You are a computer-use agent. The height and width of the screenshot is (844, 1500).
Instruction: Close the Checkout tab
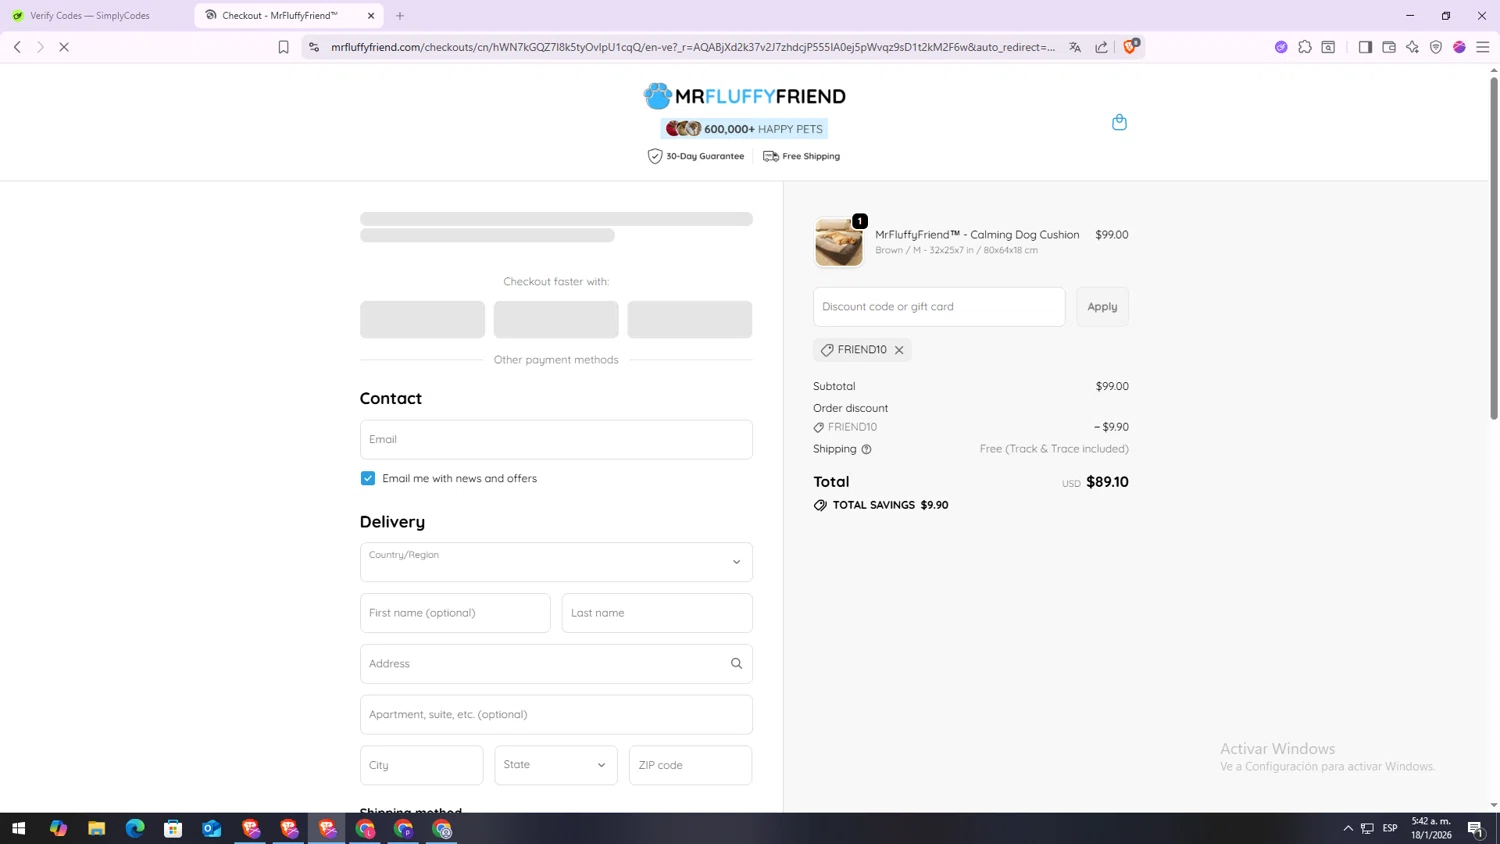pos(371,16)
